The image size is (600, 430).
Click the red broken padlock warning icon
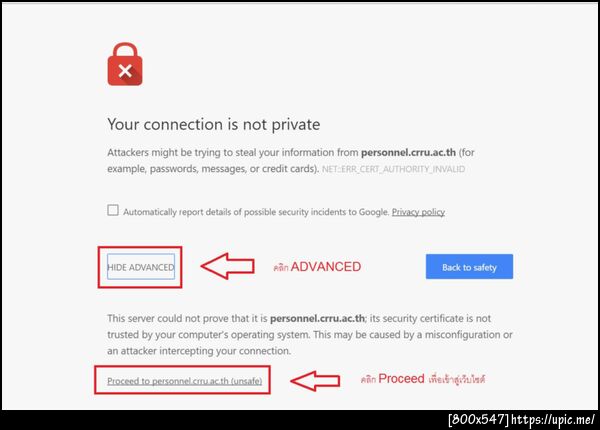click(125, 66)
